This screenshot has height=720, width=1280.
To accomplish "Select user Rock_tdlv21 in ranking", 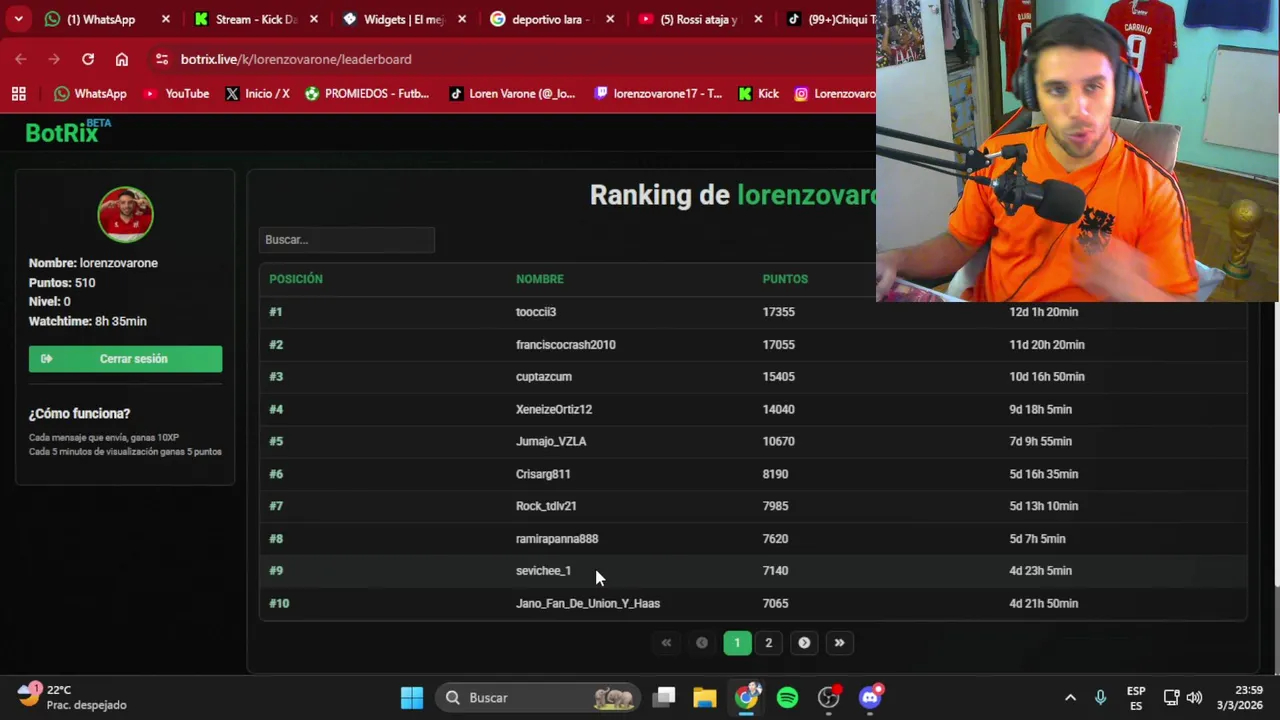I will [546, 506].
